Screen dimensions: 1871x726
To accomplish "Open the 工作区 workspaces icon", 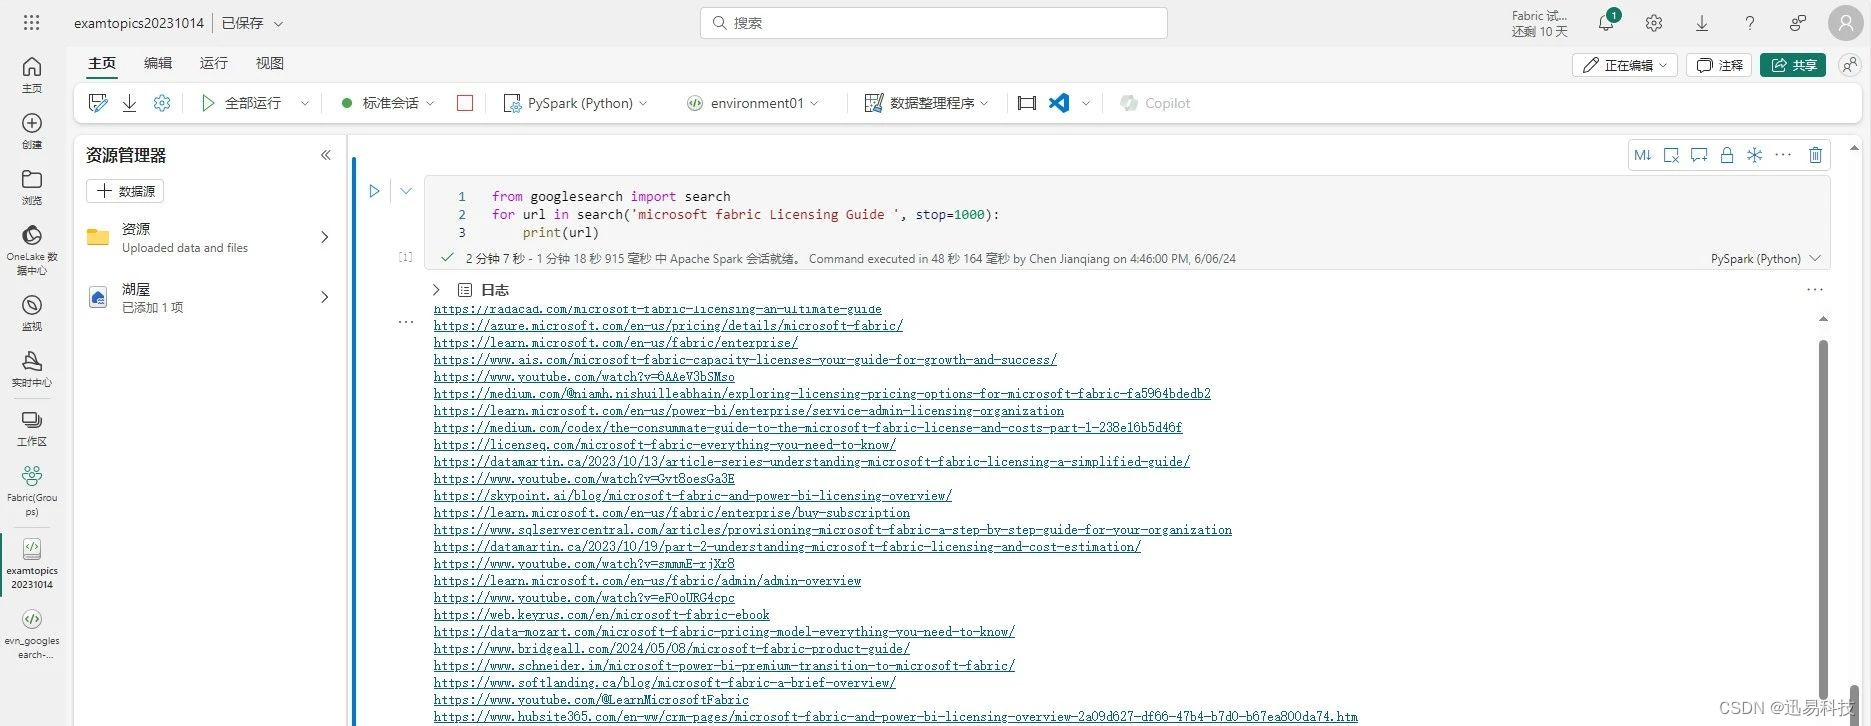I will click(x=32, y=427).
